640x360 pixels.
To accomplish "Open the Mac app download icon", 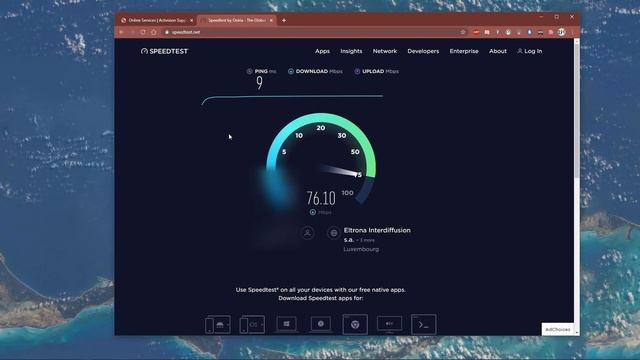I will coord(320,324).
